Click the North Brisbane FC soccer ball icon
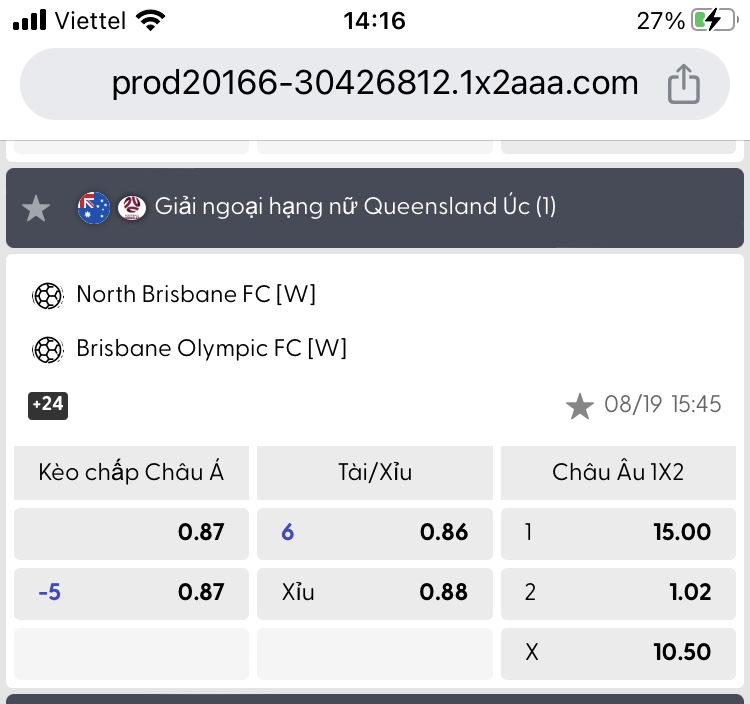 point(48,296)
